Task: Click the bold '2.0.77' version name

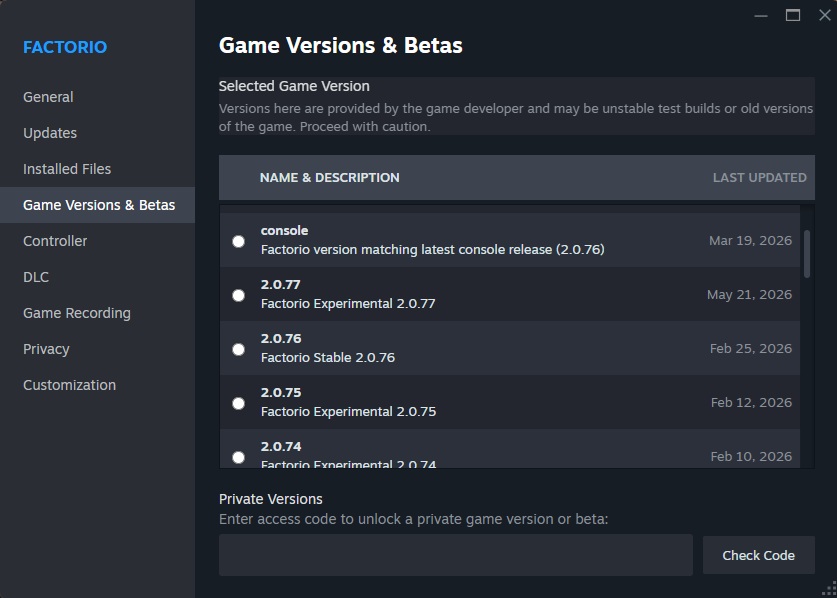Action: tap(281, 285)
